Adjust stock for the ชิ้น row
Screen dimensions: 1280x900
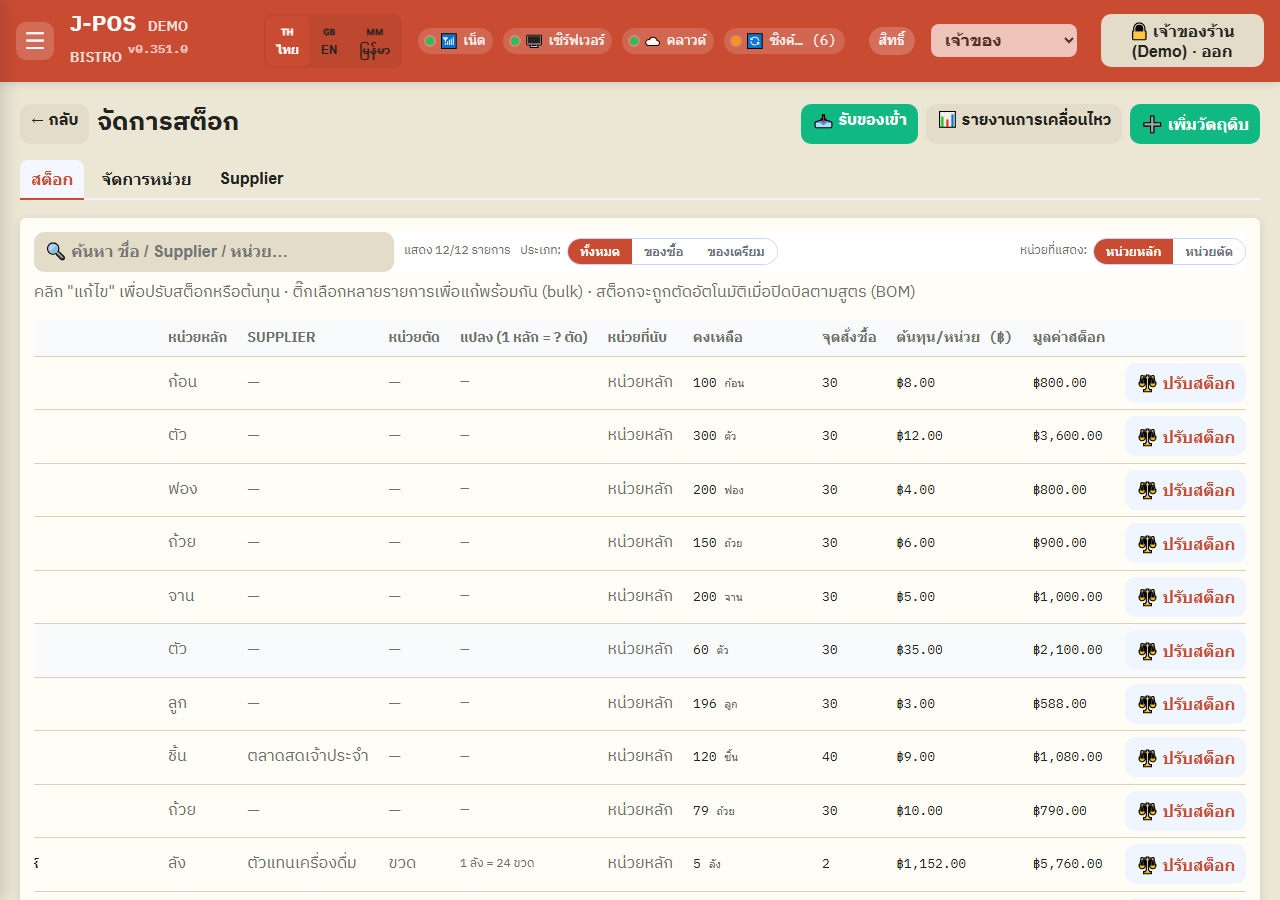coord(1185,757)
